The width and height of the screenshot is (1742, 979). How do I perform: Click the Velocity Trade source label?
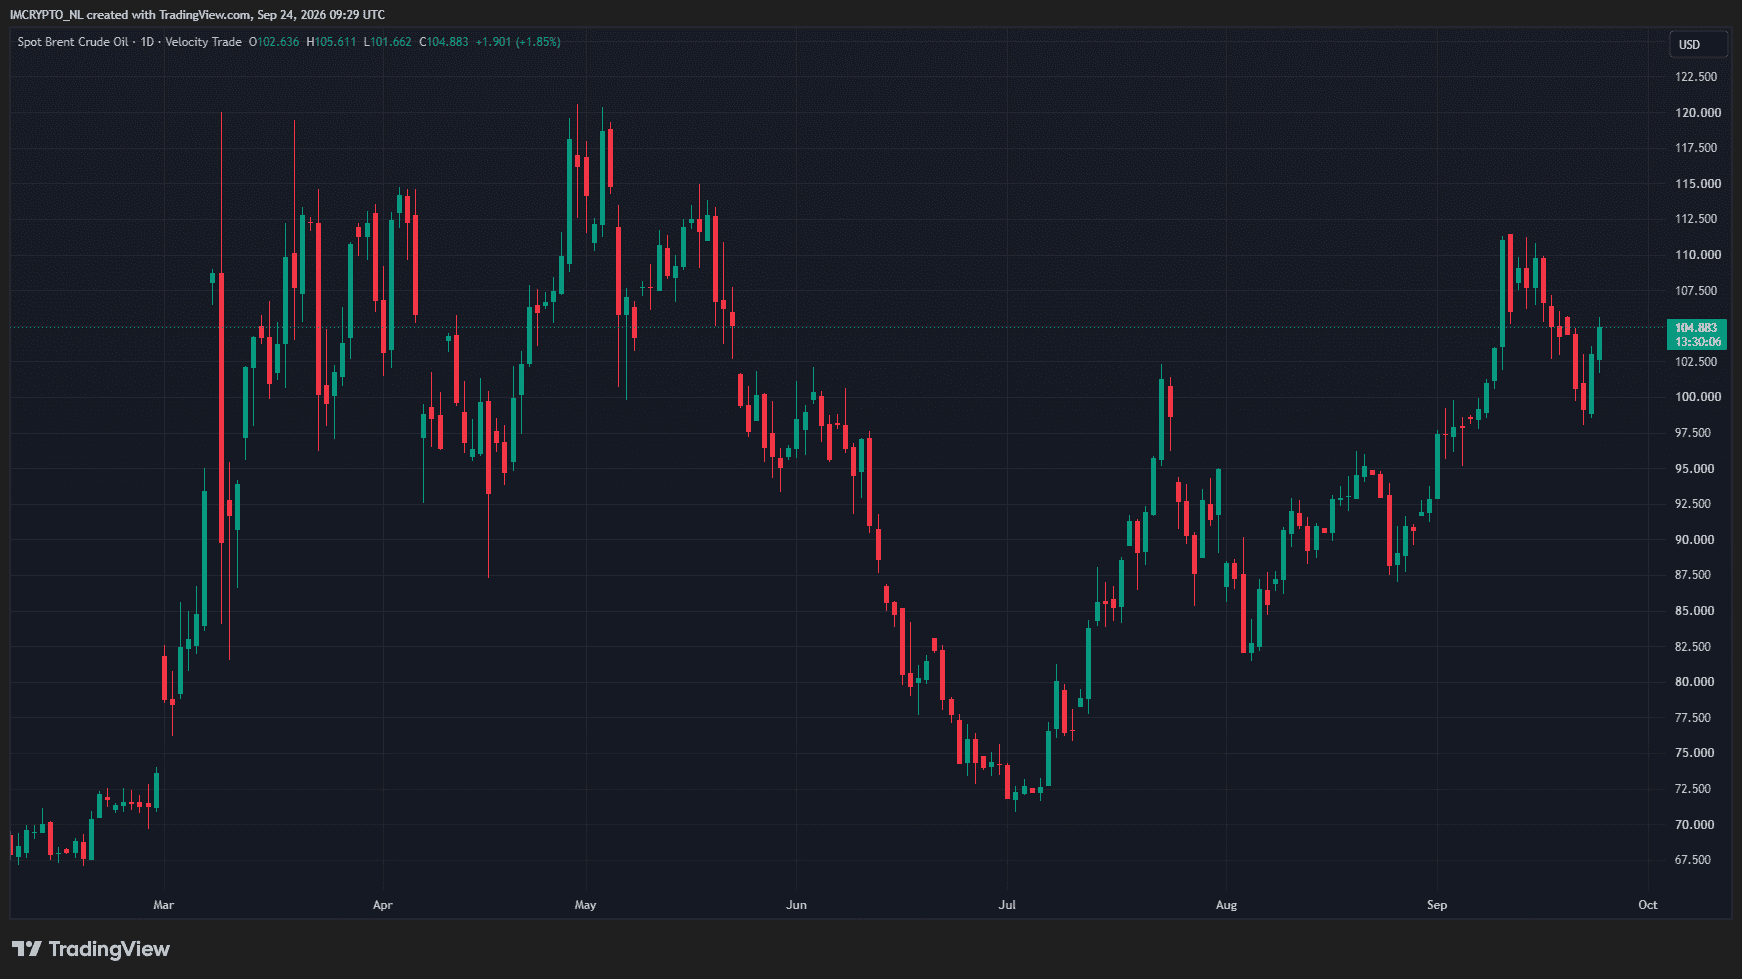(203, 42)
